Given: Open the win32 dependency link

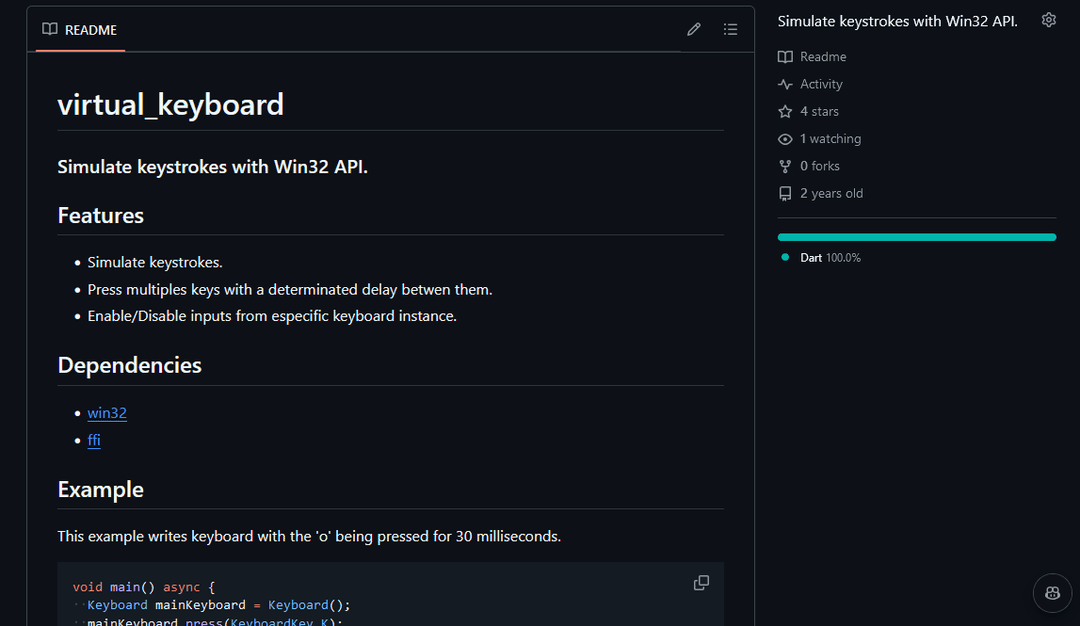Looking at the screenshot, I should (107, 412).
